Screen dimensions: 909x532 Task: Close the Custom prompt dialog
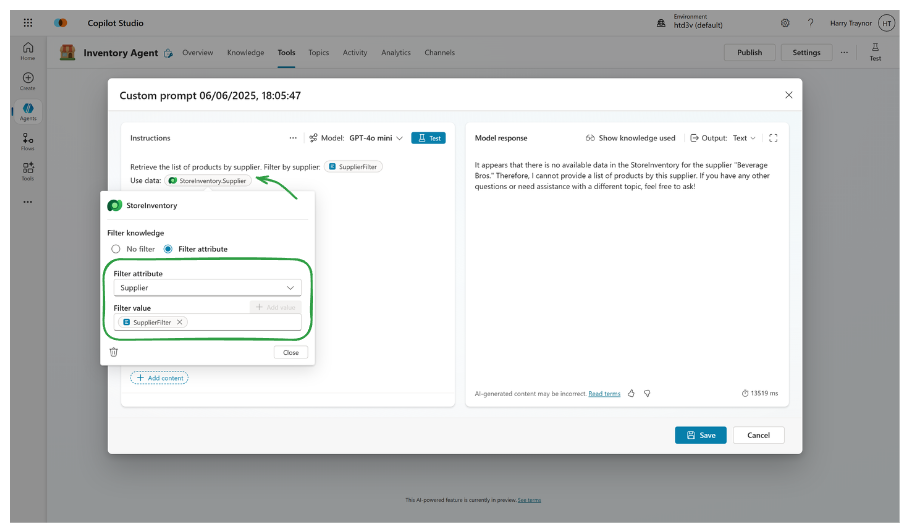(788, 95)
